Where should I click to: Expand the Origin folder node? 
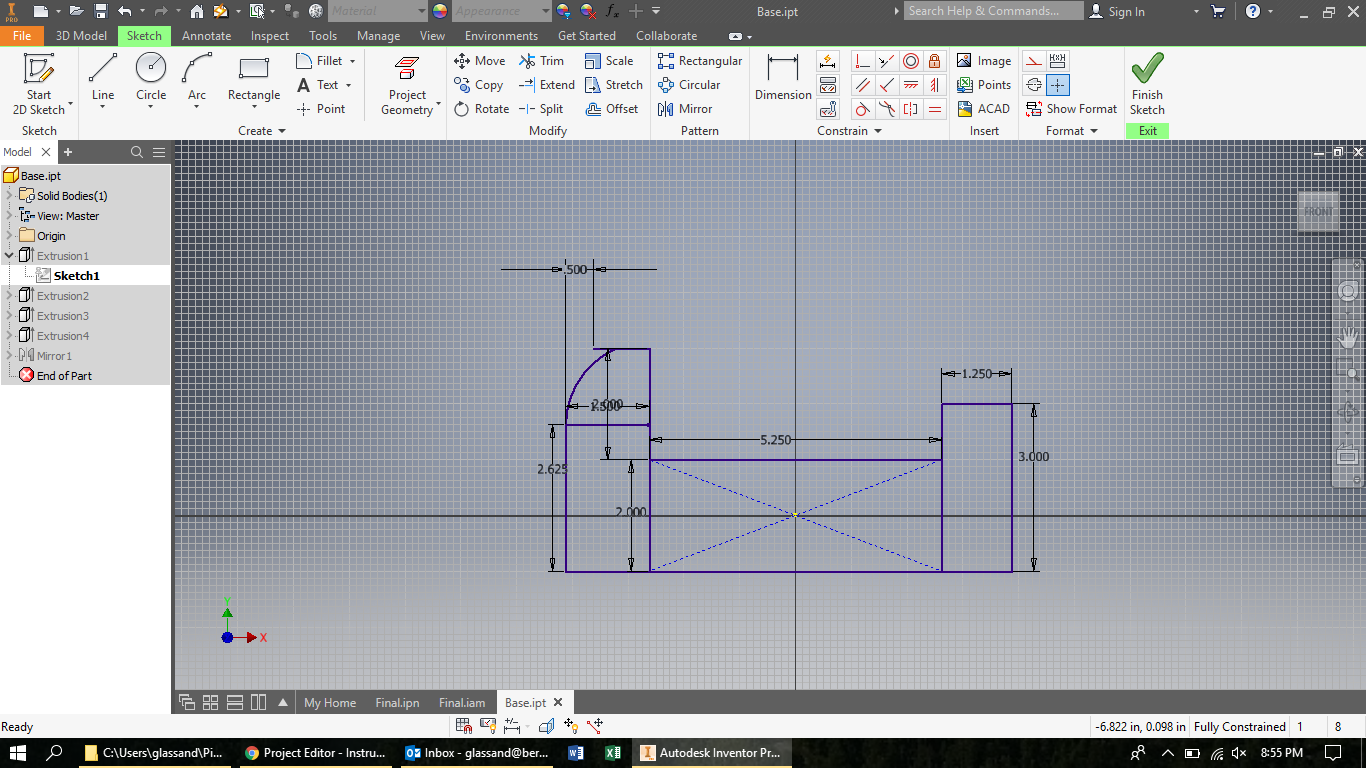click(x=10, y=236)
